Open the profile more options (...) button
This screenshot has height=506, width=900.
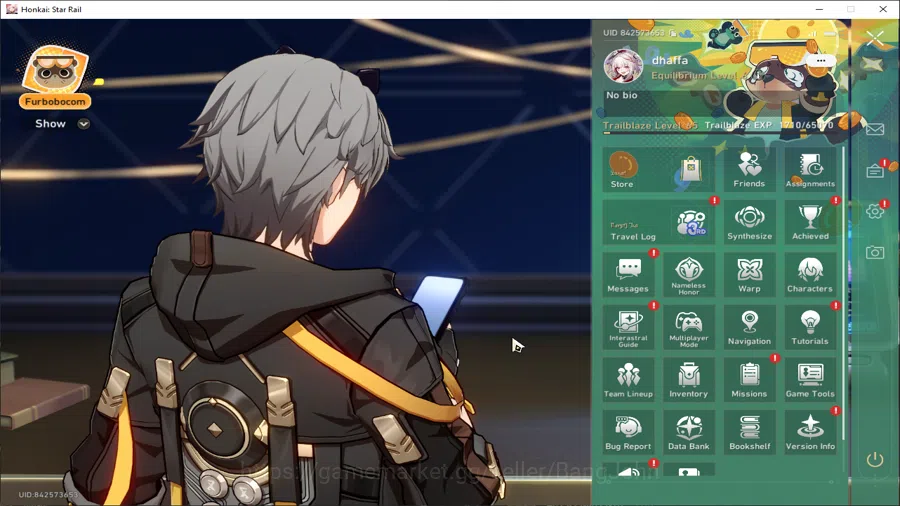click(820, 60)
